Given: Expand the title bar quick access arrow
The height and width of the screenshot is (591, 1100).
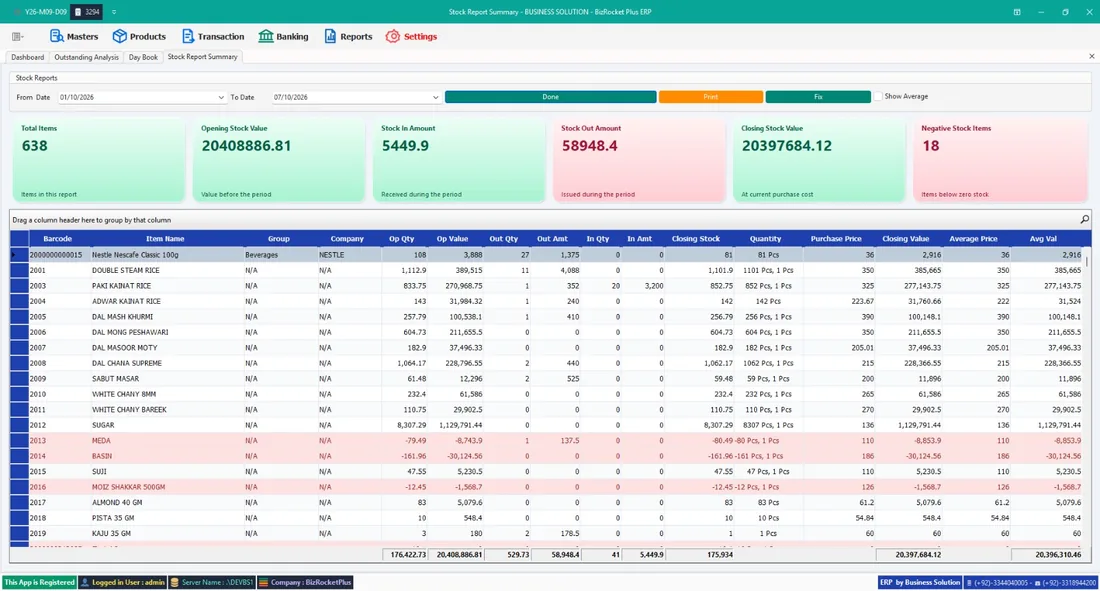Looking at the screenshot, I should (114, 12).
